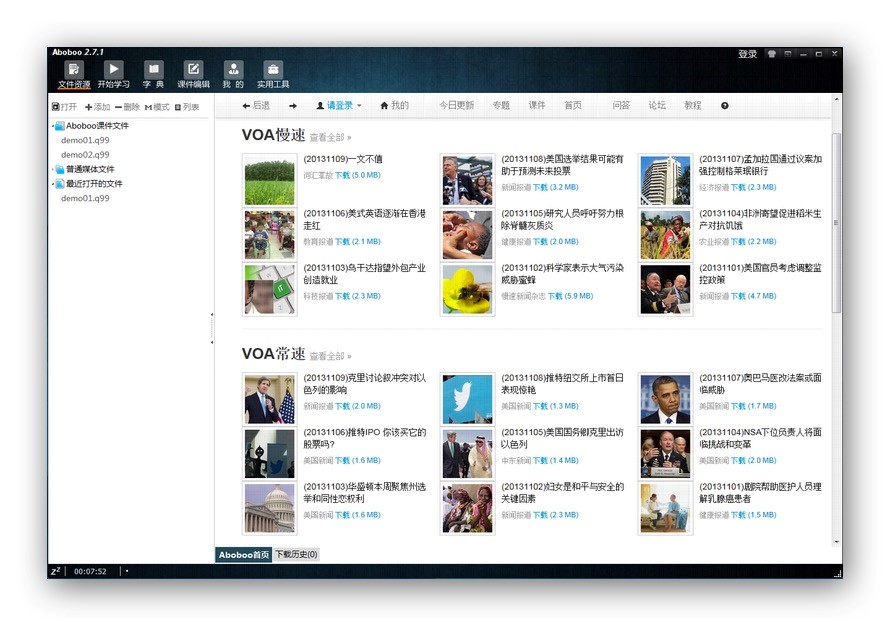The height and width of the screenshot is (626, 890).
Task: Click 查看全部 next to VOA慢速
Action: click(x=330, y=137)
